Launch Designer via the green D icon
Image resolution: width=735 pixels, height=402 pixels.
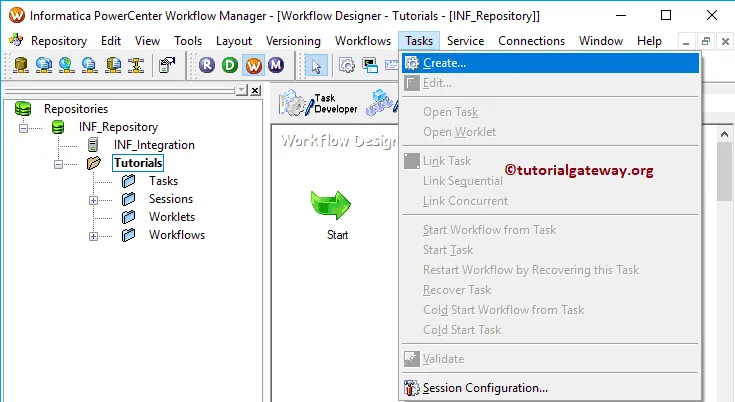click(x=230, y=65)
